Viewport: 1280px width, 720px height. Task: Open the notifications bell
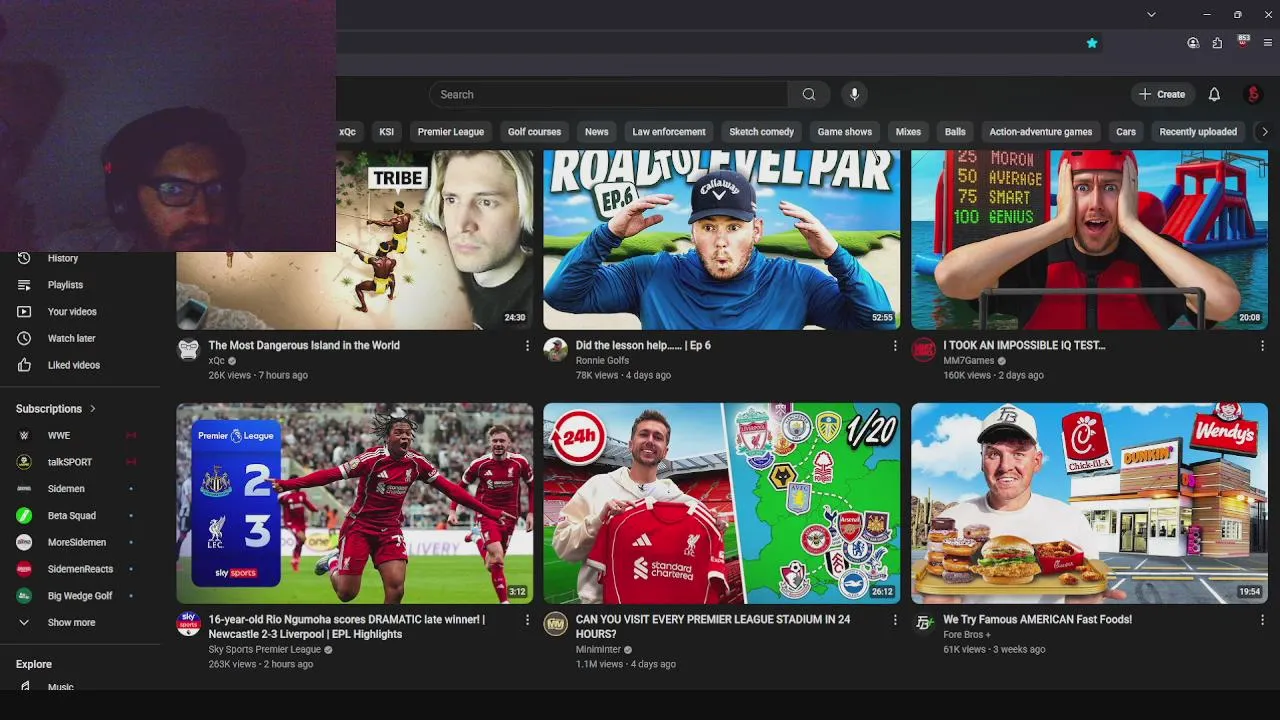(1214, 94)
